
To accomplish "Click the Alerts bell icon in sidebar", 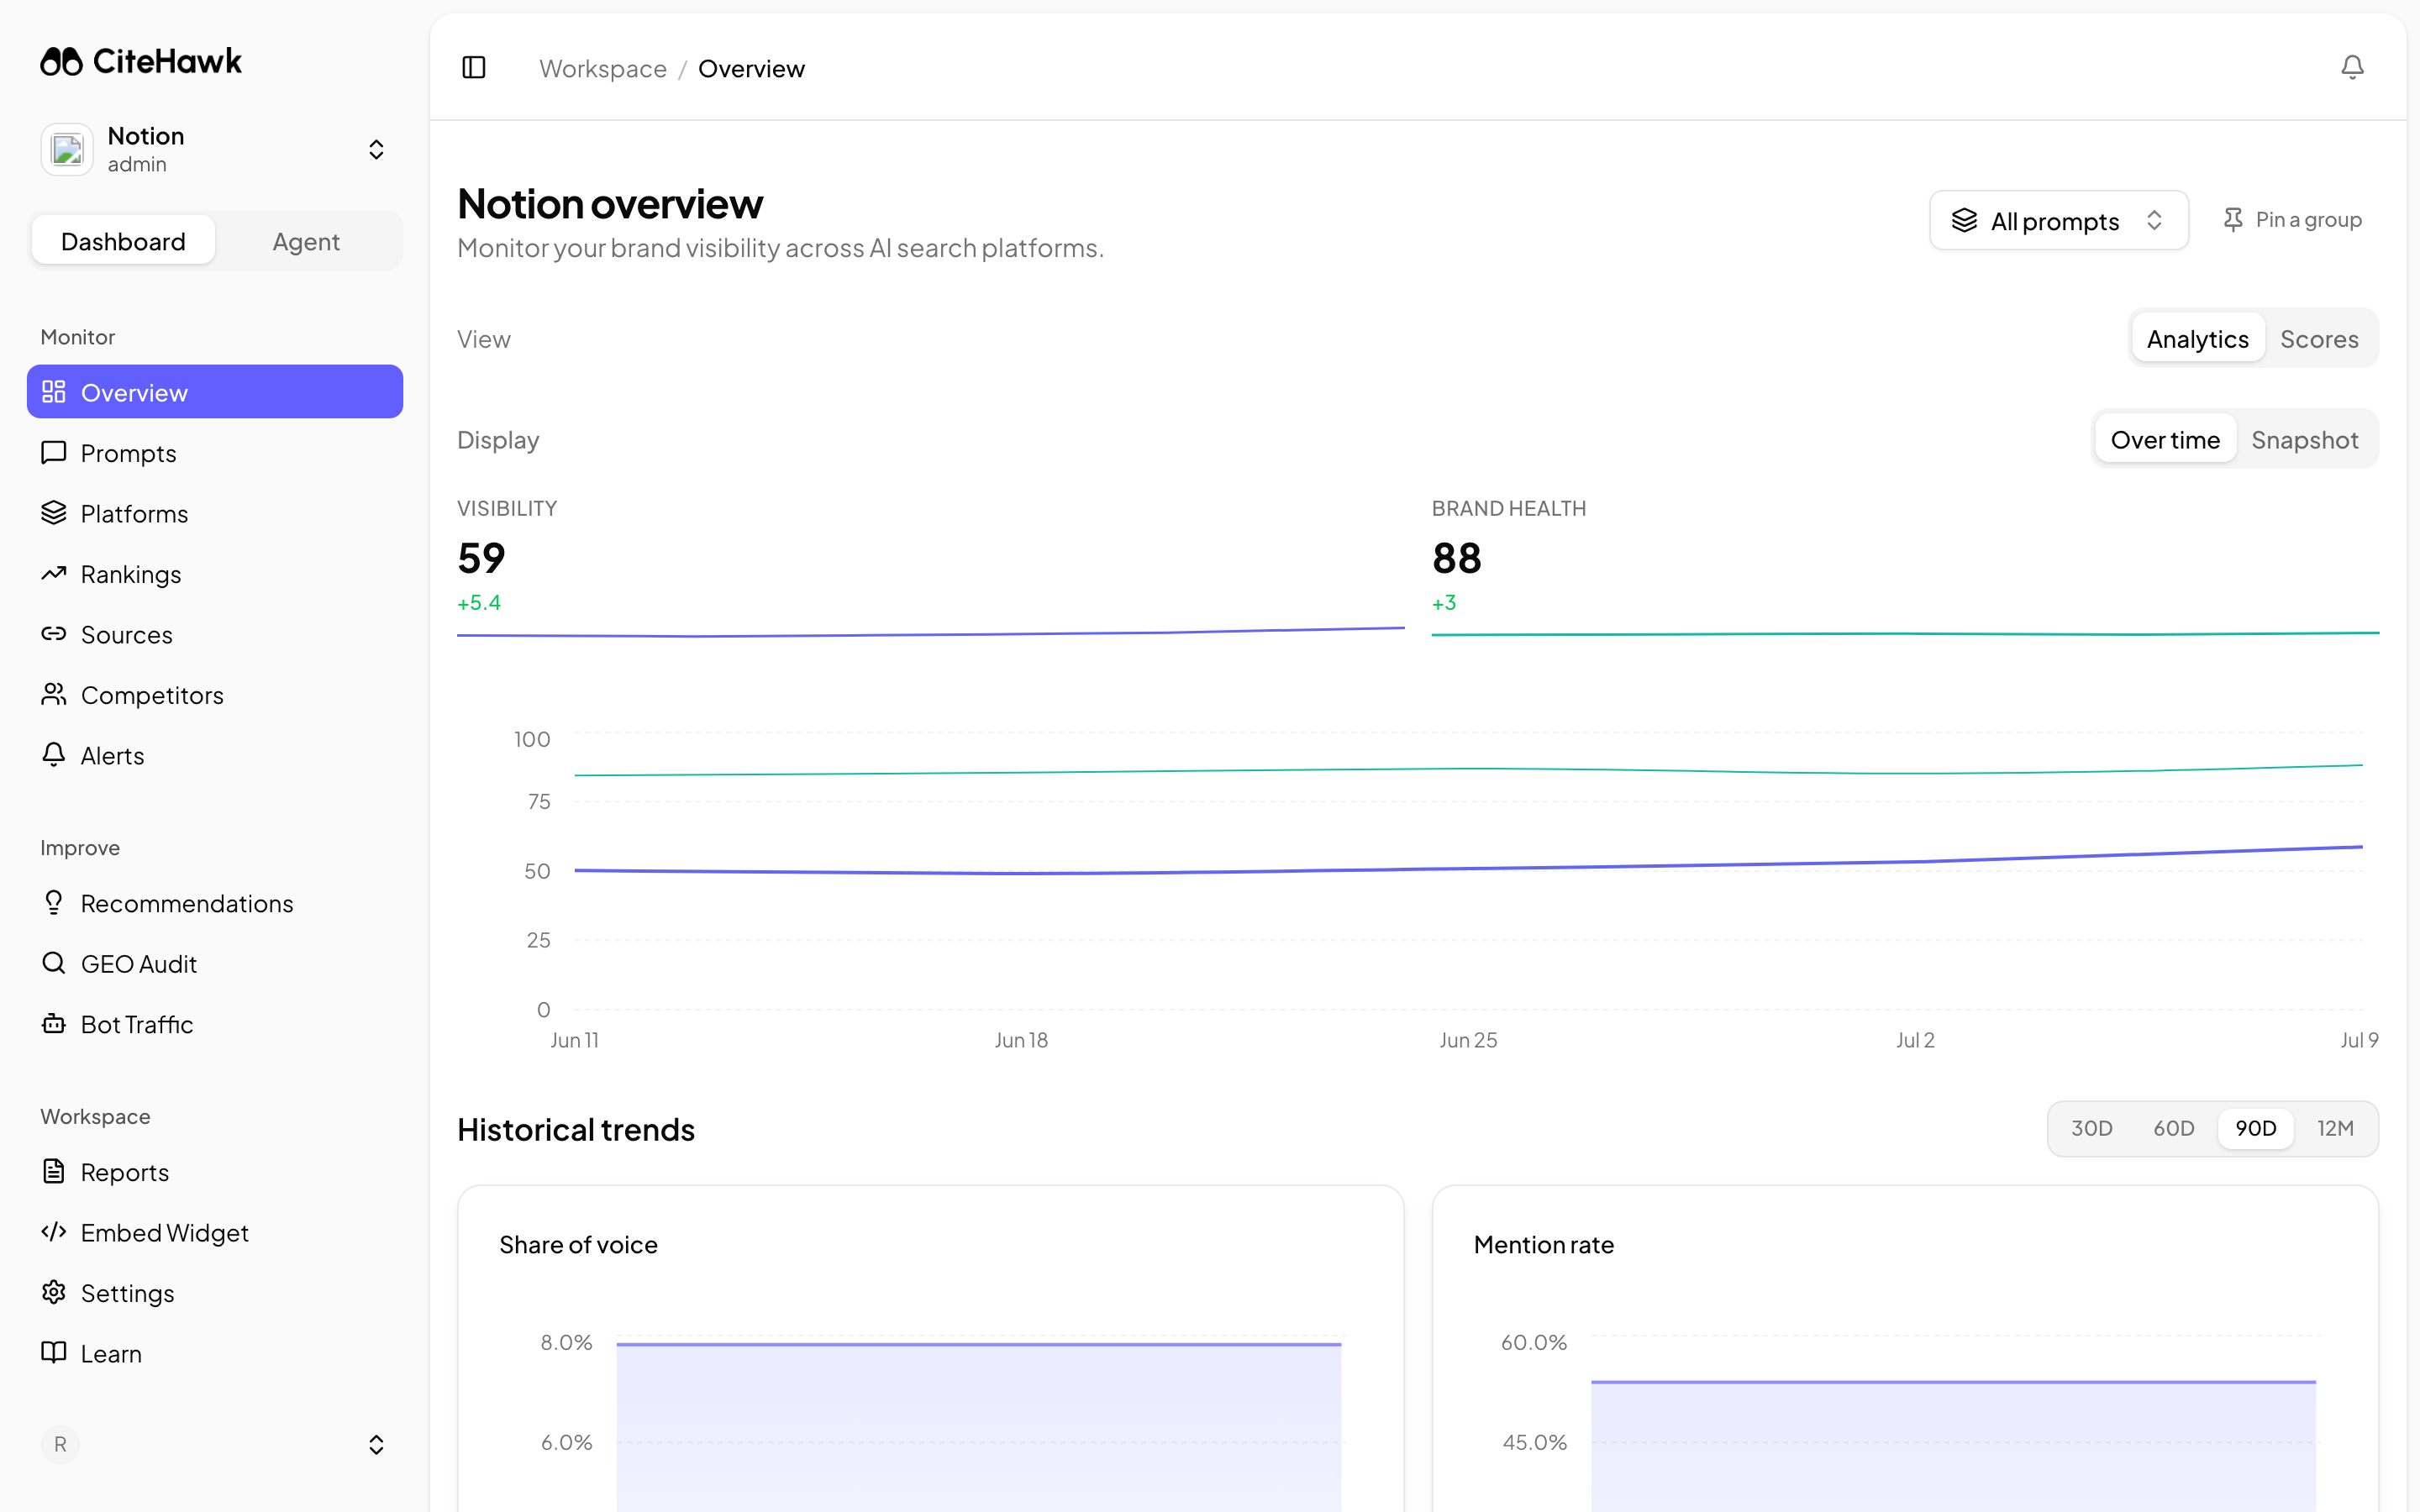I will pos(54,755).
